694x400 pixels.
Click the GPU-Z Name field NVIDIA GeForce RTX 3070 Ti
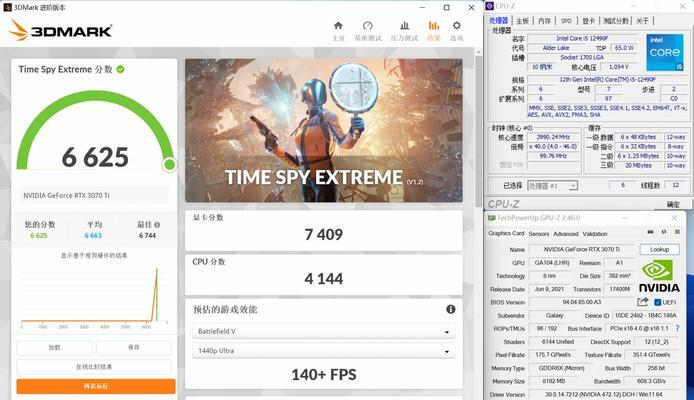coord(582,250)
